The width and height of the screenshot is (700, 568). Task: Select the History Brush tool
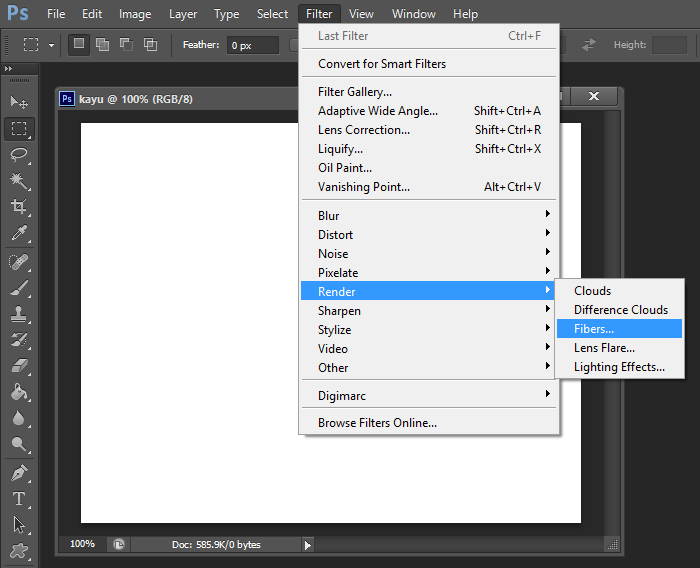point(19,340)
